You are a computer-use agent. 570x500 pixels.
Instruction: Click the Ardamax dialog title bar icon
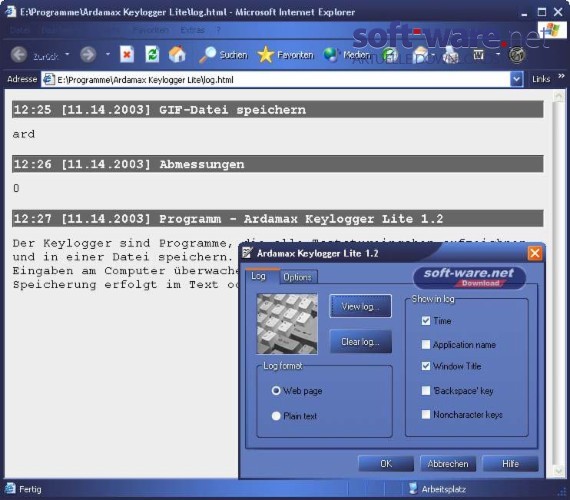point(248,253)
